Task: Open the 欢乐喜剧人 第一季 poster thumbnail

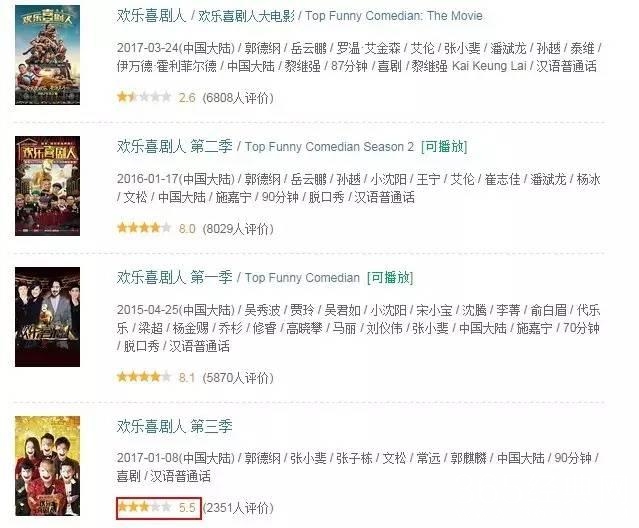Action: tap(47, 317)
